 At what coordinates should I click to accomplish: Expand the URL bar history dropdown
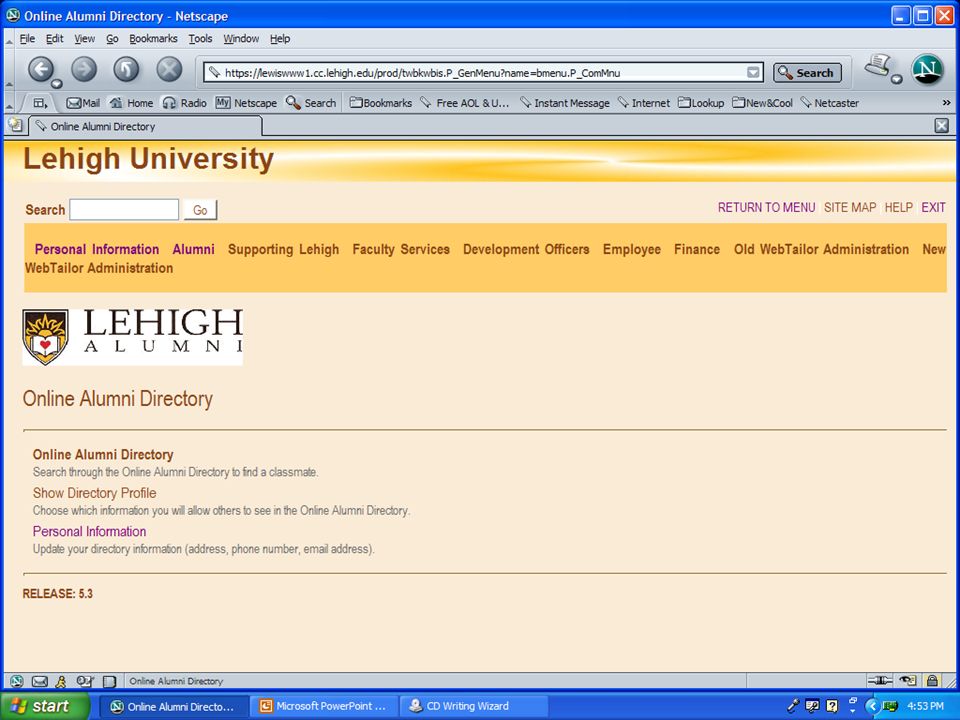753,72
